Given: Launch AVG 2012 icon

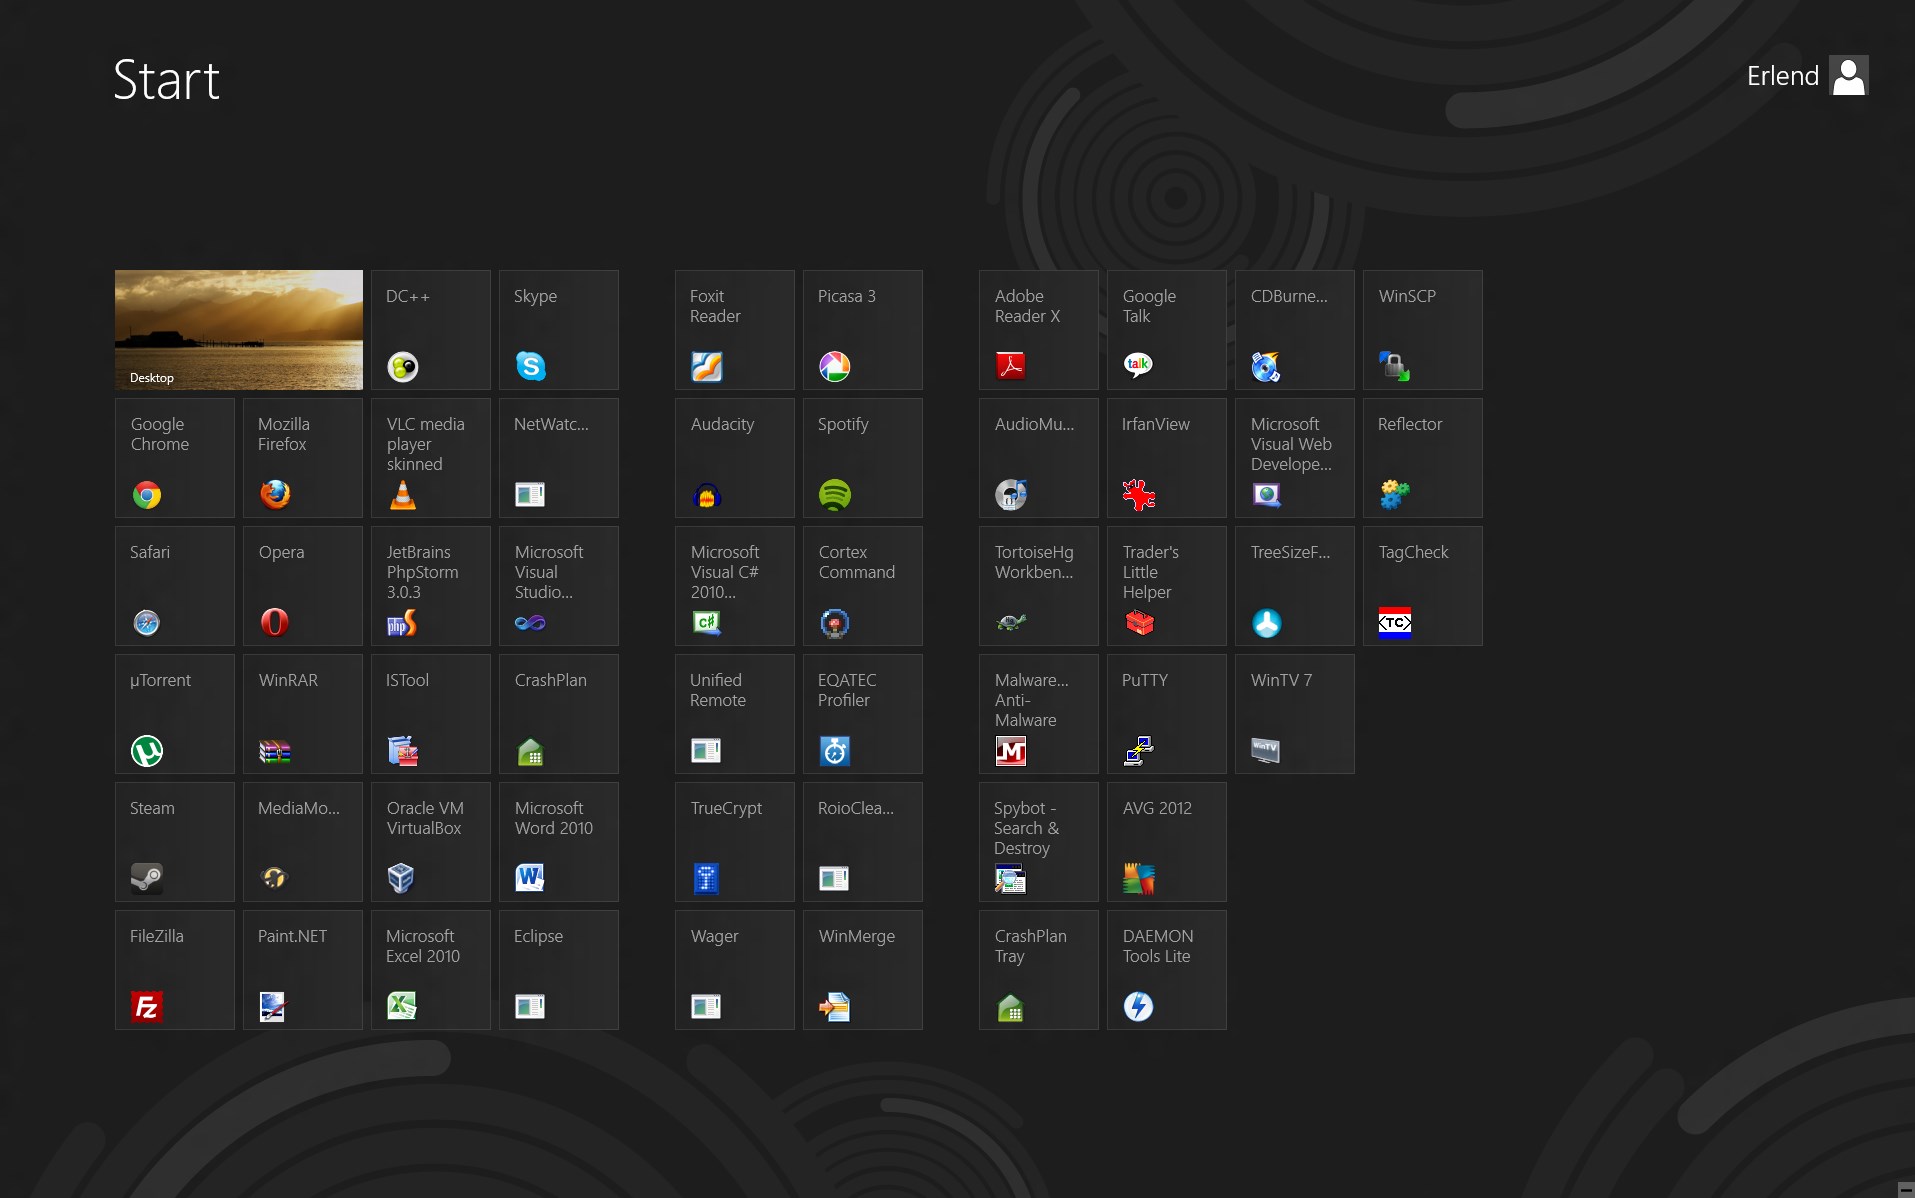Looking at the screenshot, I should pyautogui.click(x=1139, y=879).
